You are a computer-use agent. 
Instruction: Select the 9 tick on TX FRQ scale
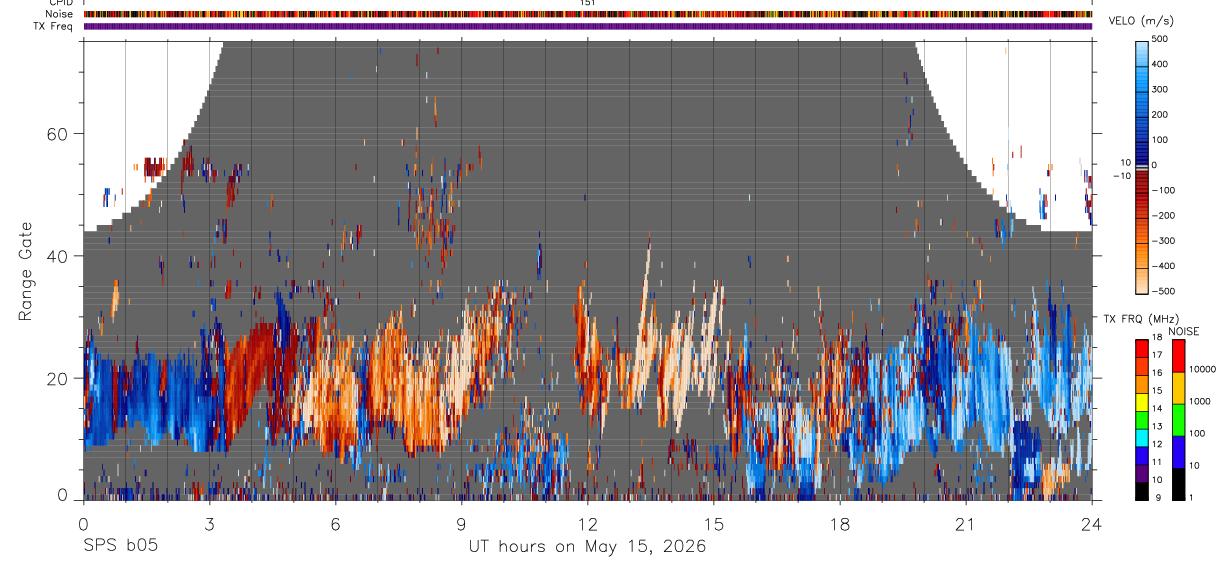[1157, 497]
